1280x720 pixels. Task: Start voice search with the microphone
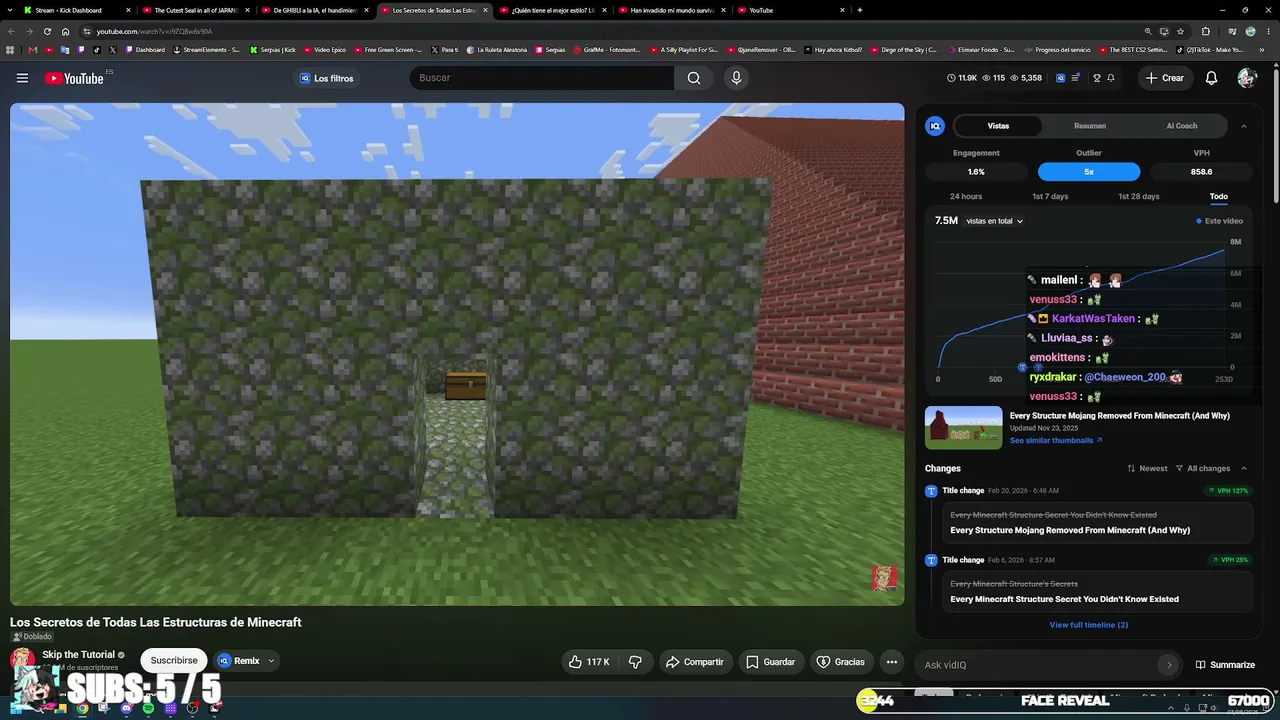pyautogui.click(x=736, y=78)
